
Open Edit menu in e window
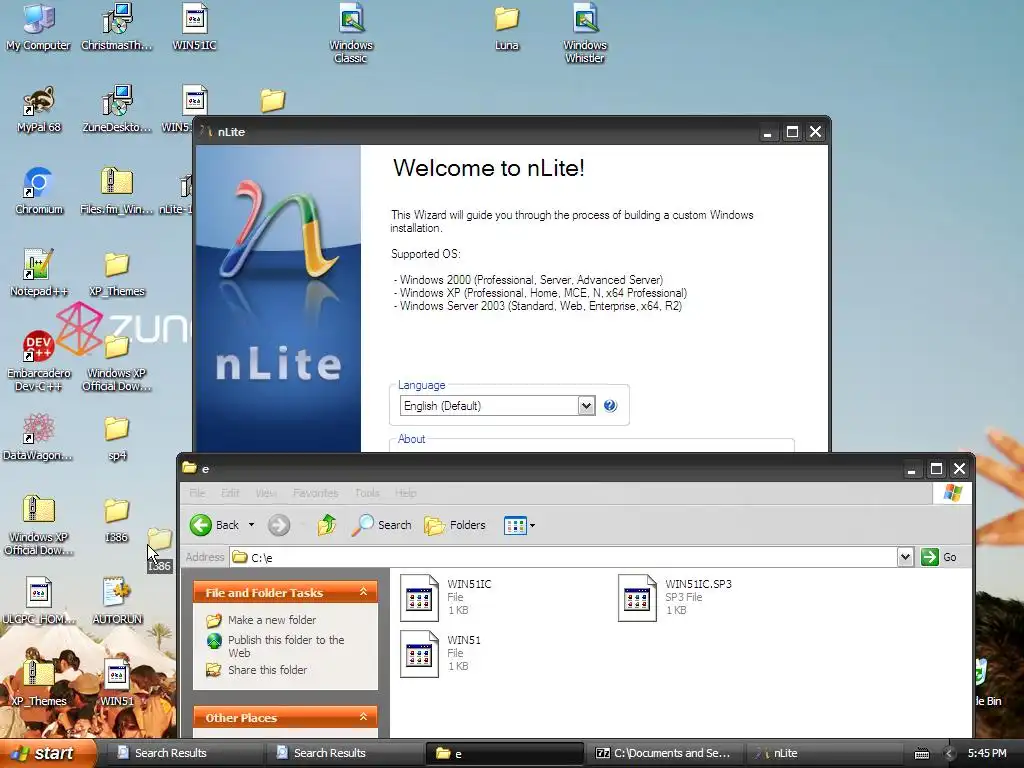point(230,493)
